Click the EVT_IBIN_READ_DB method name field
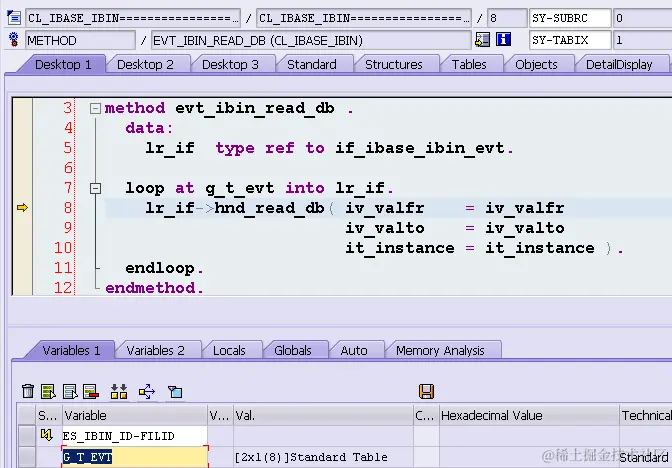The height and width of the screenshot is (468, 672). [311, 40]
